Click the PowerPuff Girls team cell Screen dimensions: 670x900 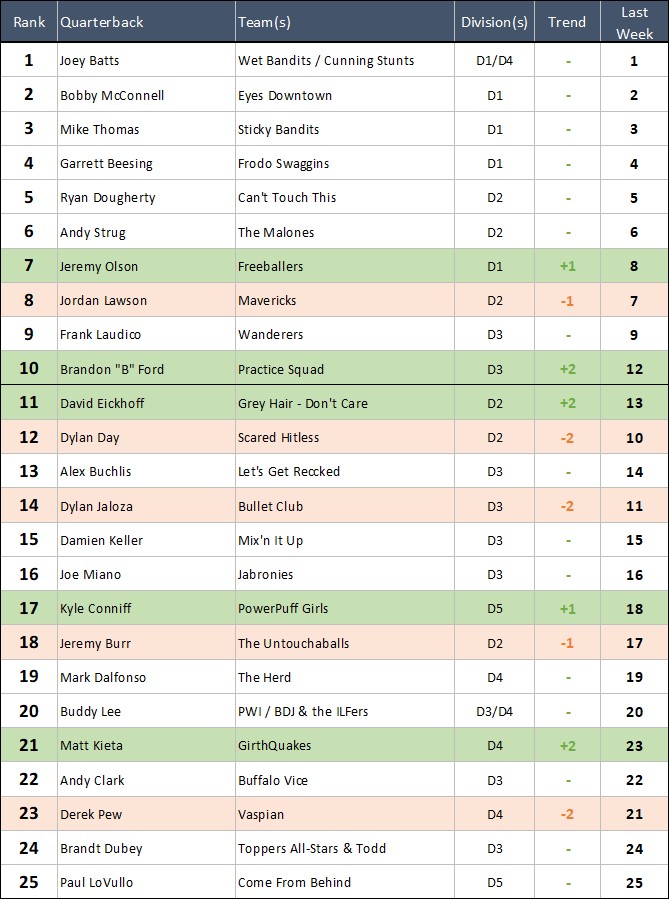pyautogui.click(x=283, y=609)
